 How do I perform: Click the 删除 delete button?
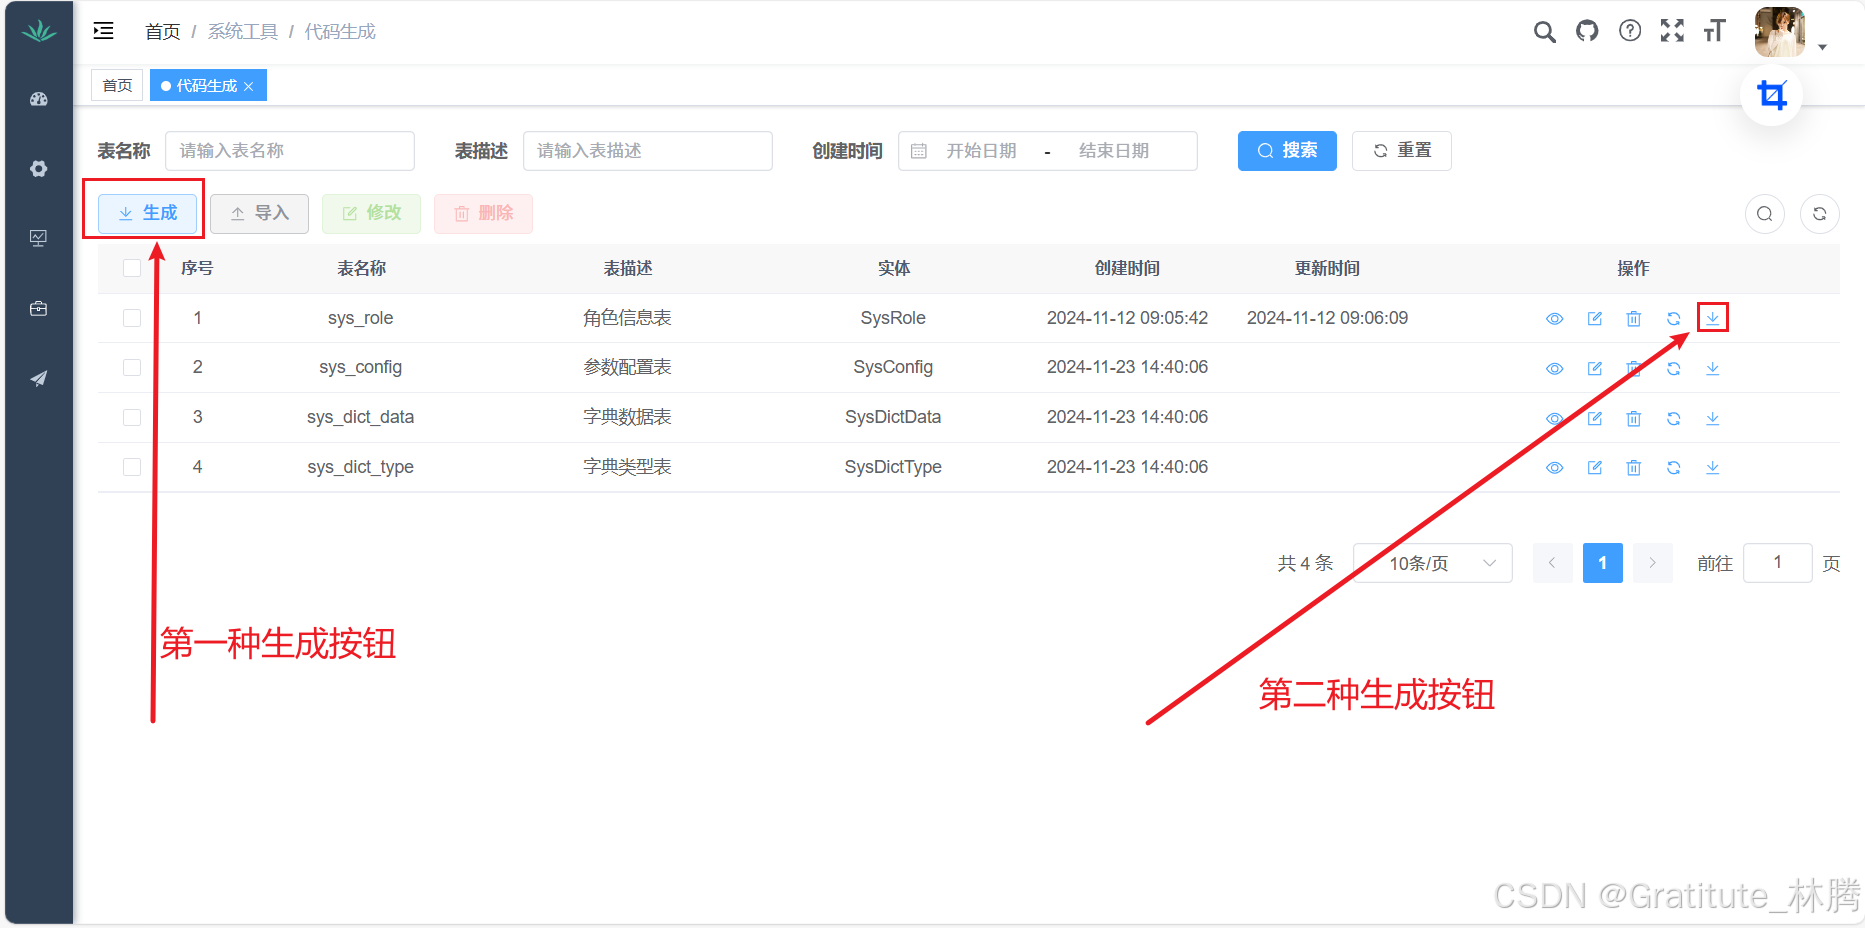click(483, 213)
